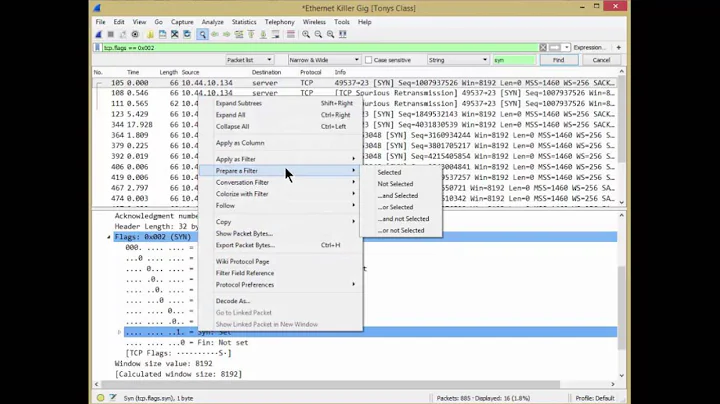Toggle colorize packet list icon
The height and width of the screenshot is (404, 720).
(291, 34)
